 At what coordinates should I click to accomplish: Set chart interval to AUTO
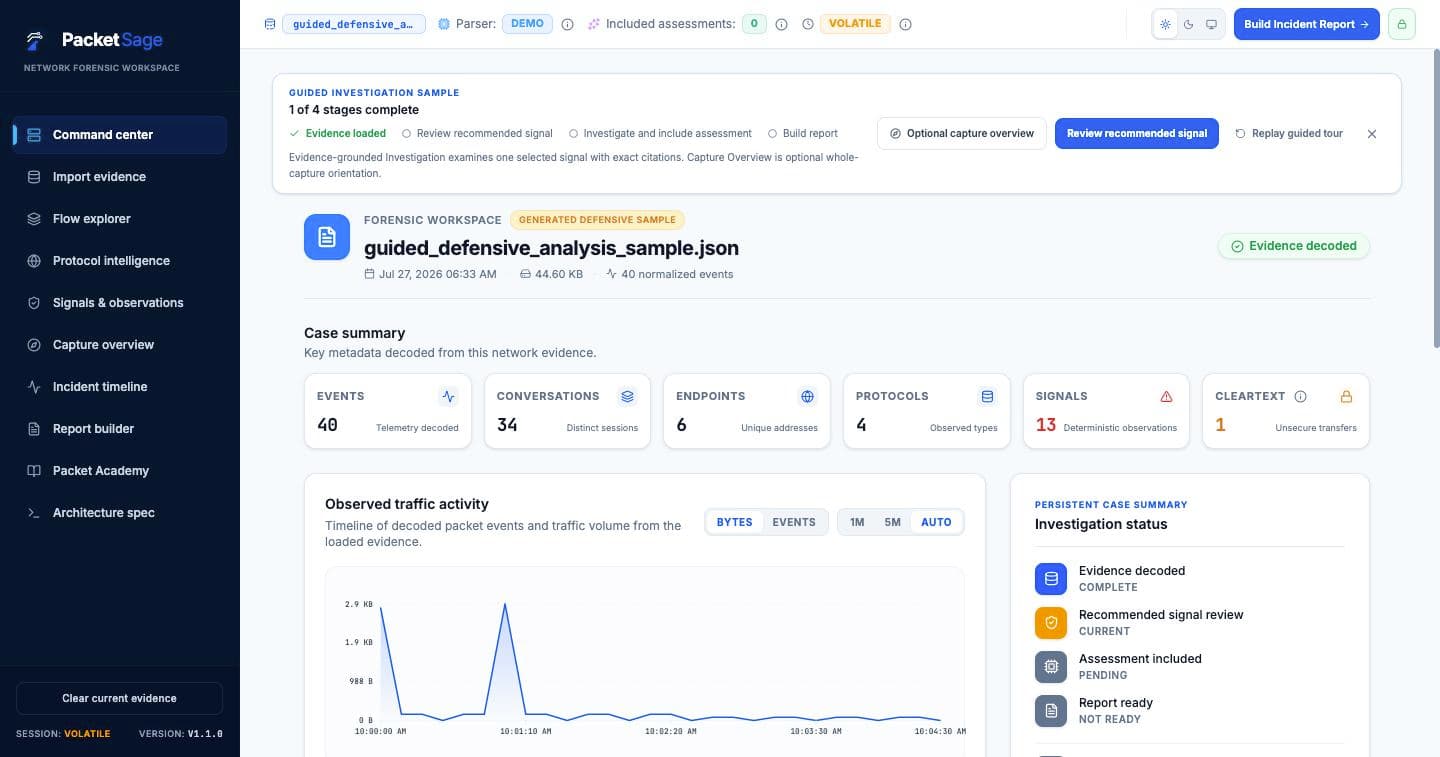tap(936, 522)
